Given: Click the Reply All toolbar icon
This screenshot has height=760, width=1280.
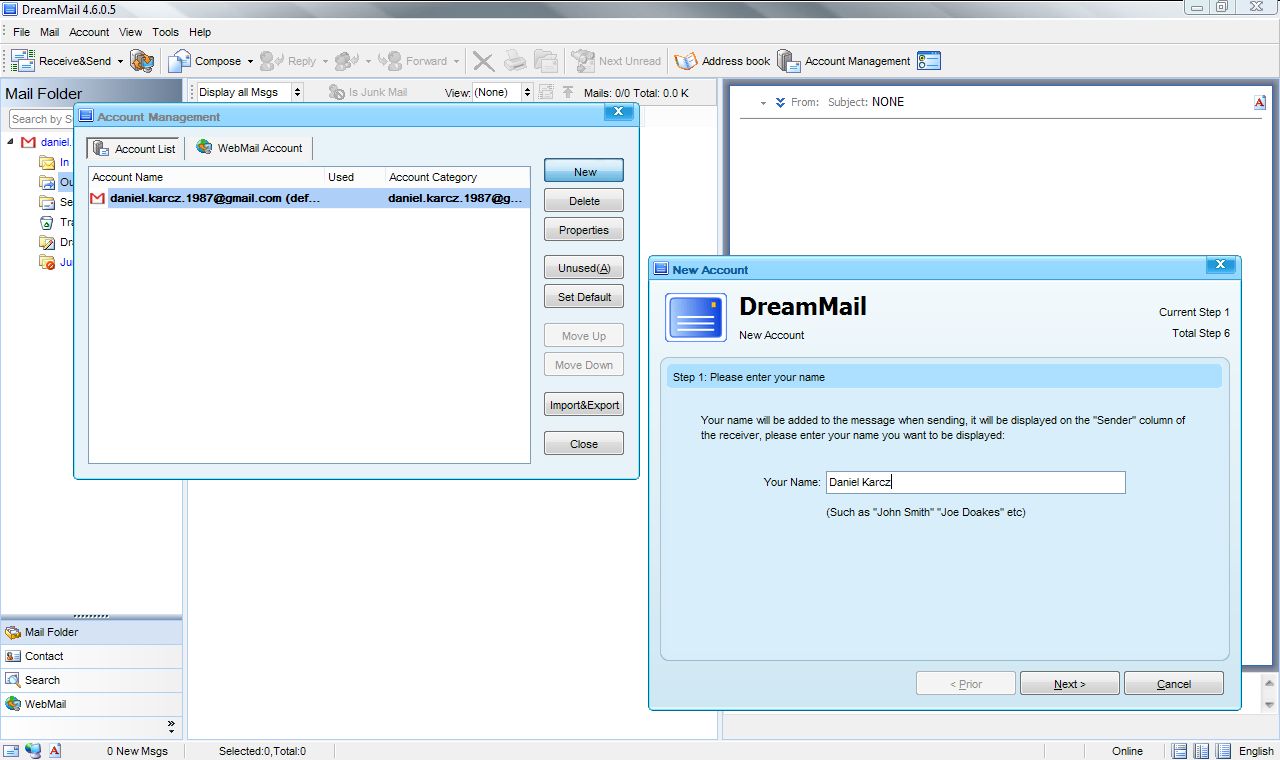Looking at the screenshot, I should [x=346, y=61].
